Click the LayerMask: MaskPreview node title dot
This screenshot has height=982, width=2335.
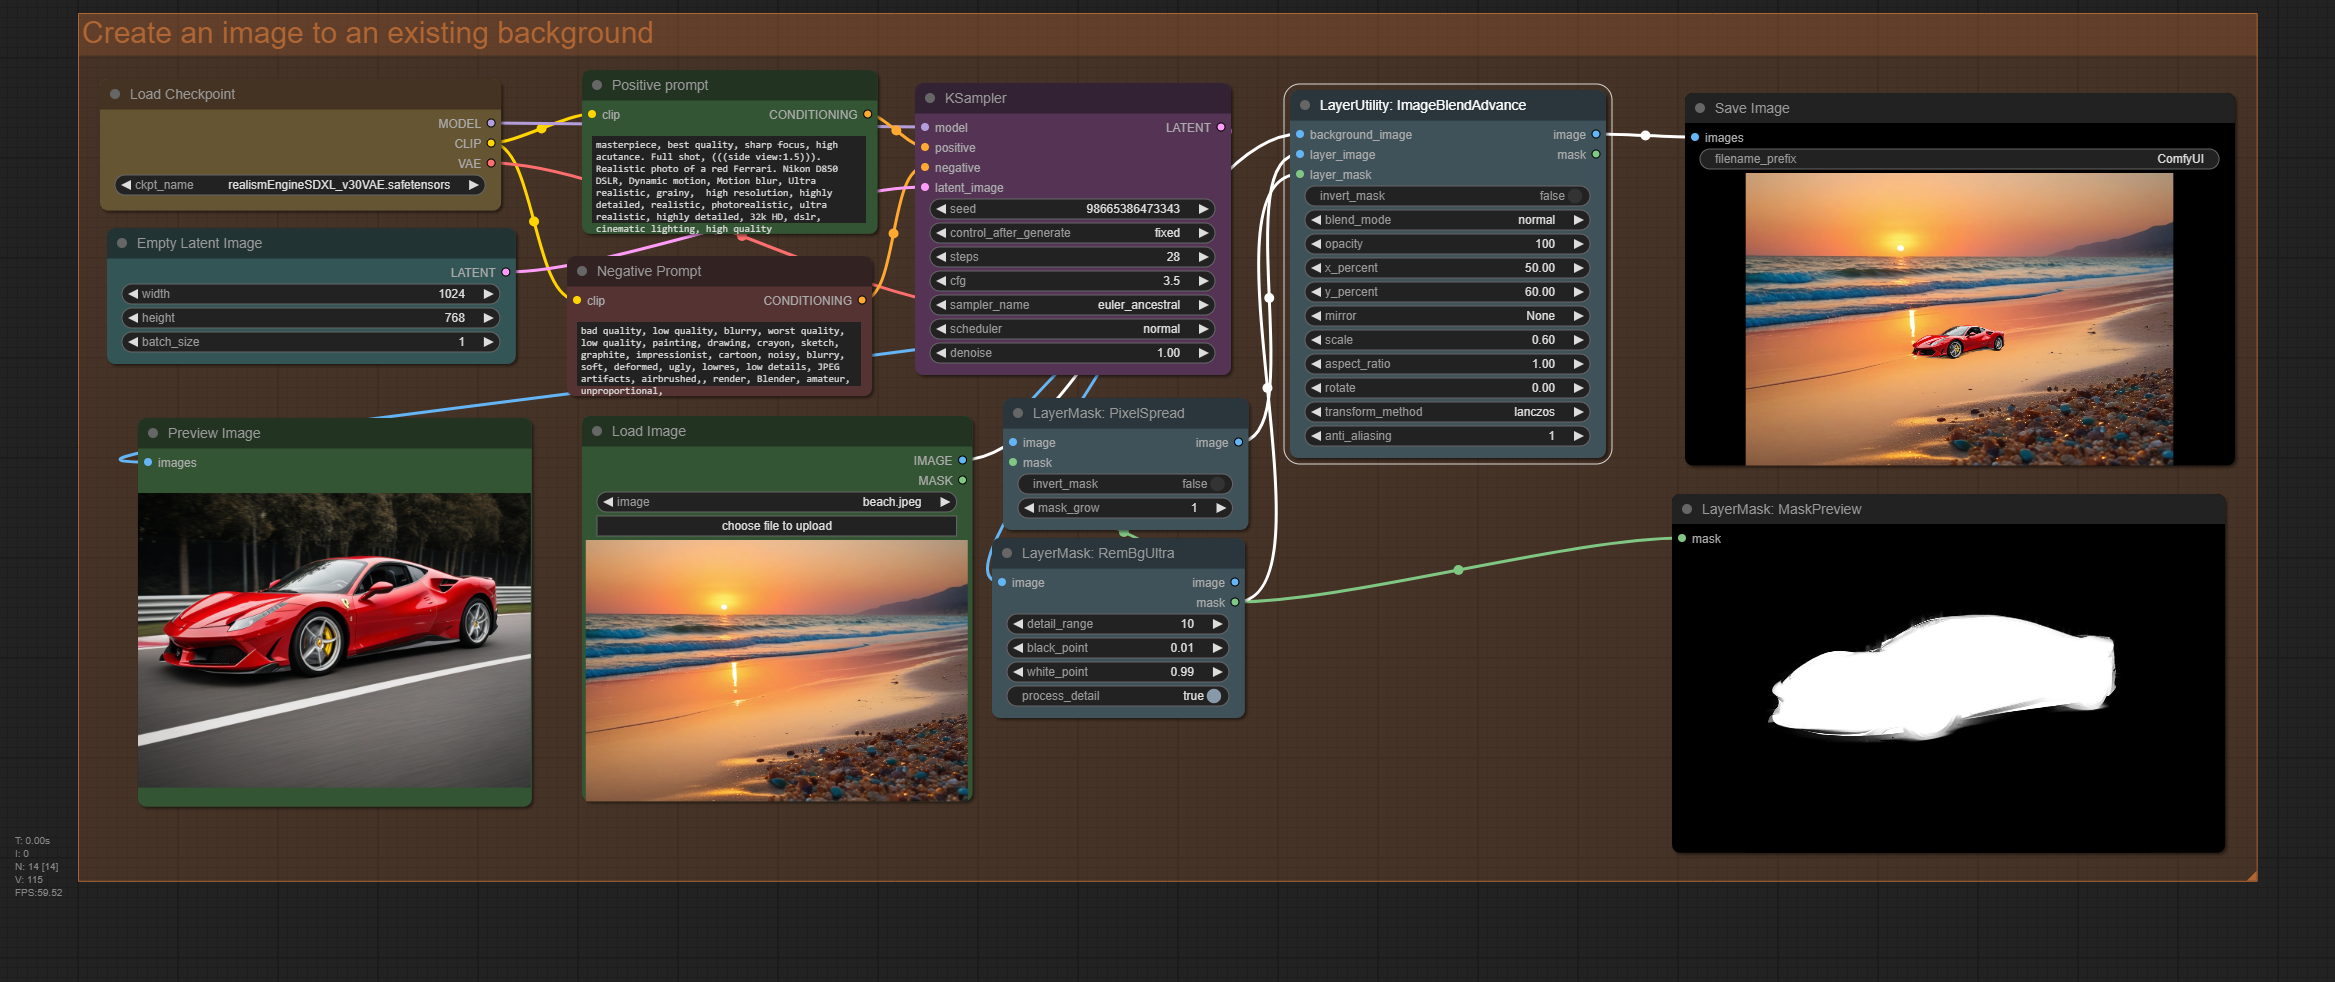[x=1687, y=509]
